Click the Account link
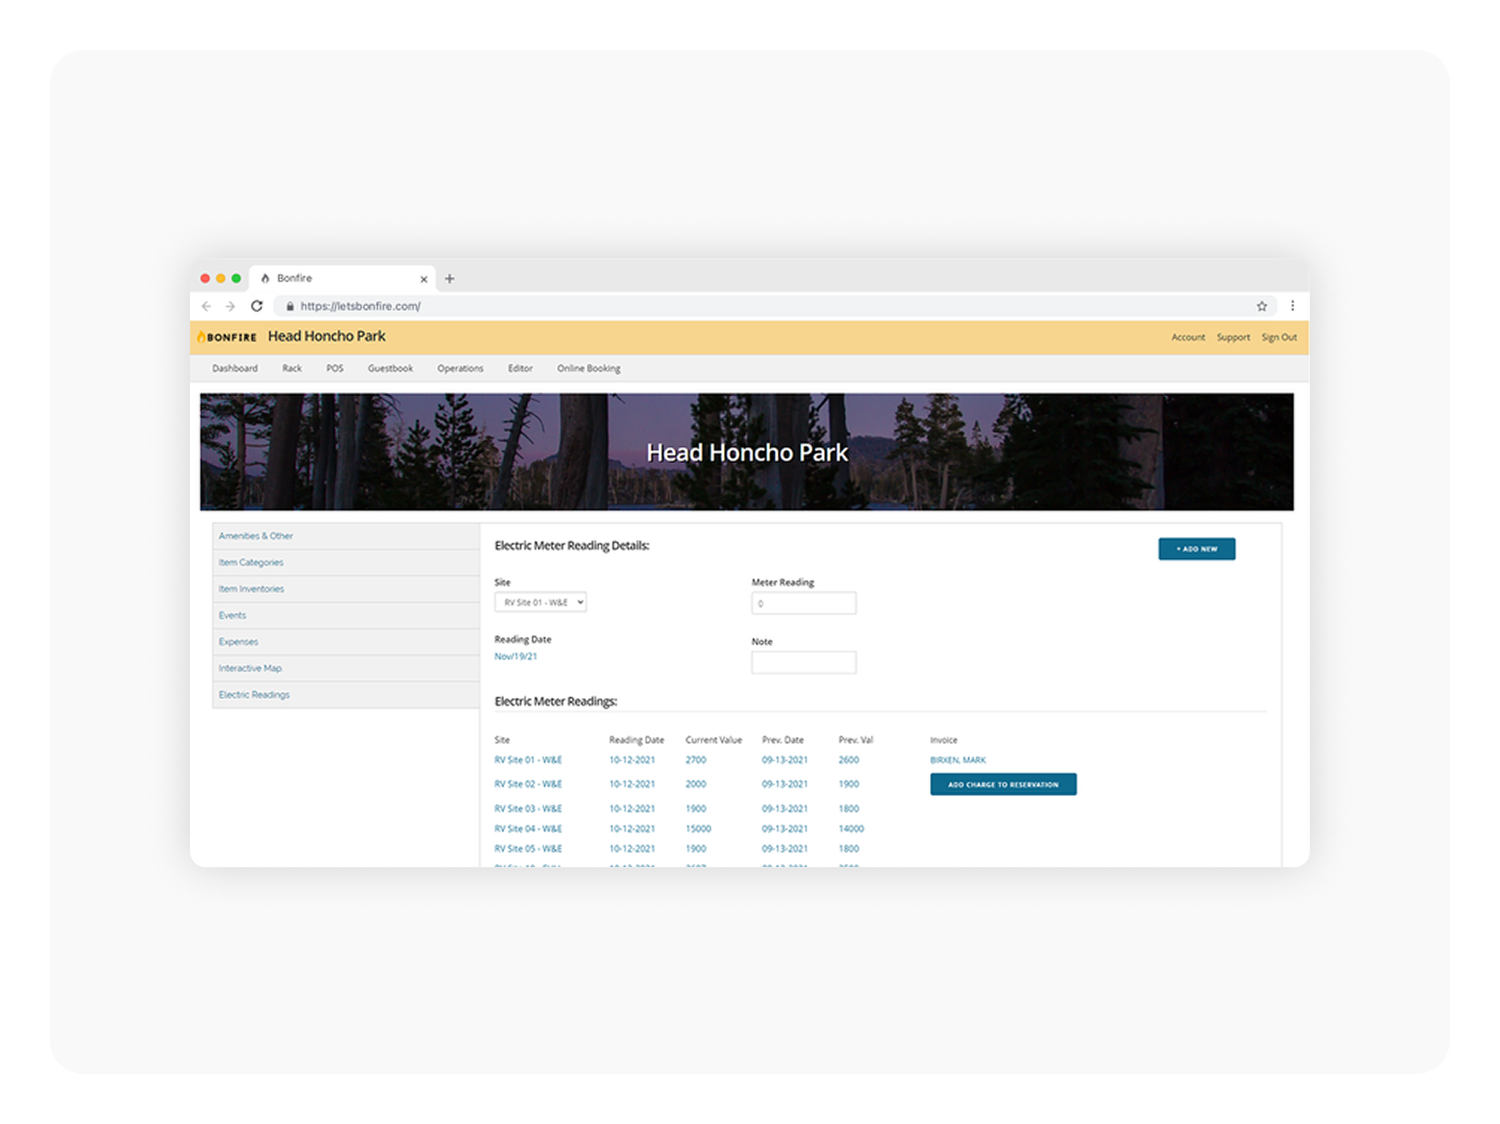 point(1188,338)
